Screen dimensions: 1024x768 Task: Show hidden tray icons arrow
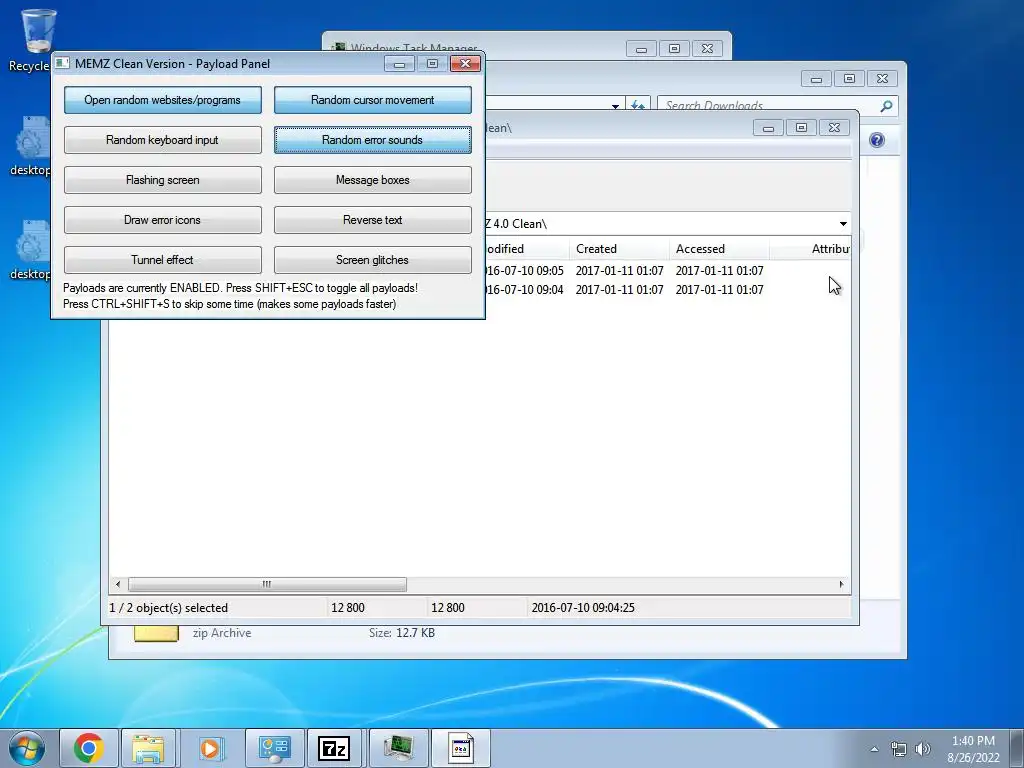874,749
